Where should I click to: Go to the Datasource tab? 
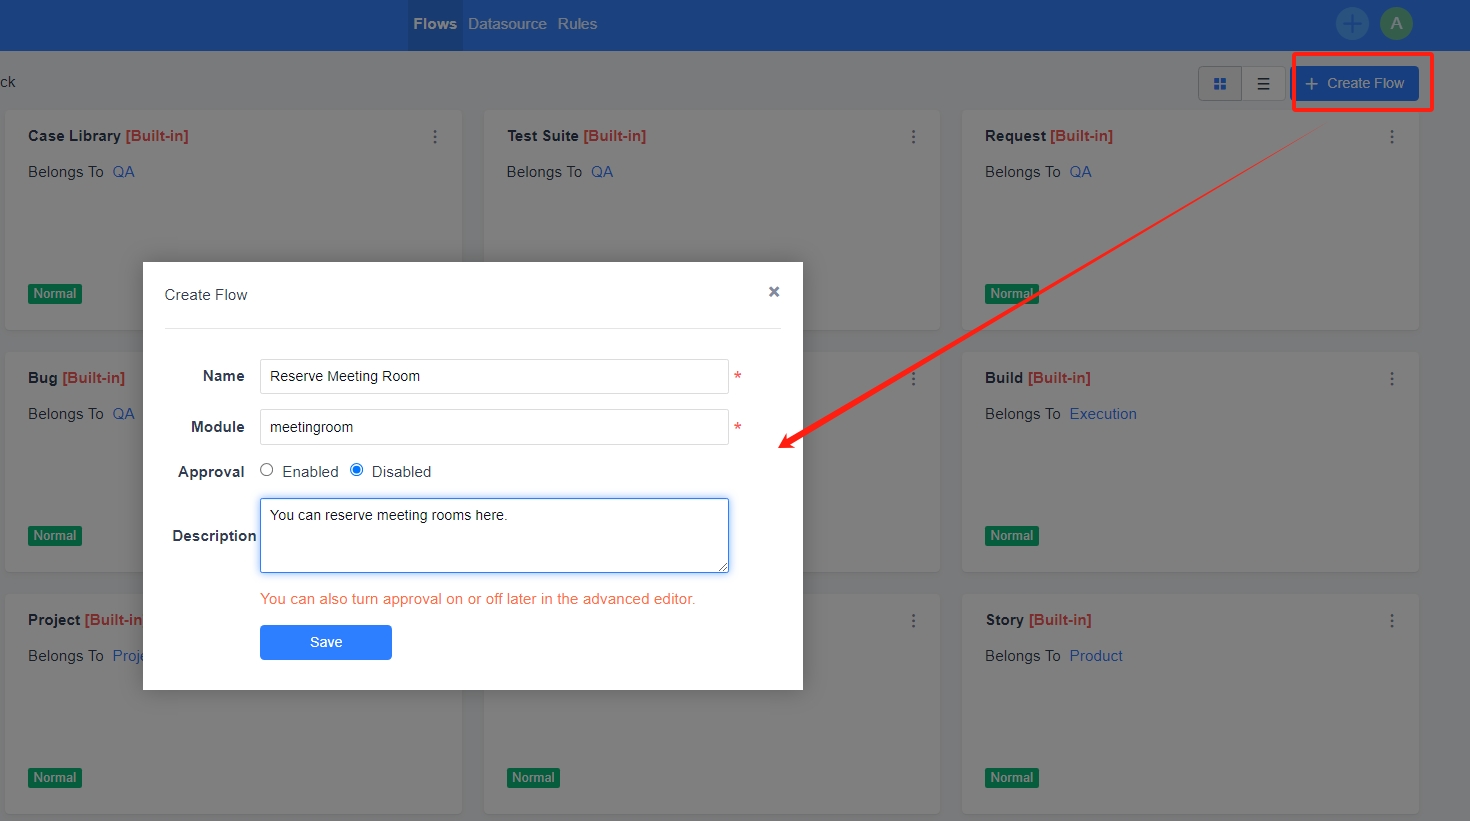pyautogui.click(x=507, y=24)
